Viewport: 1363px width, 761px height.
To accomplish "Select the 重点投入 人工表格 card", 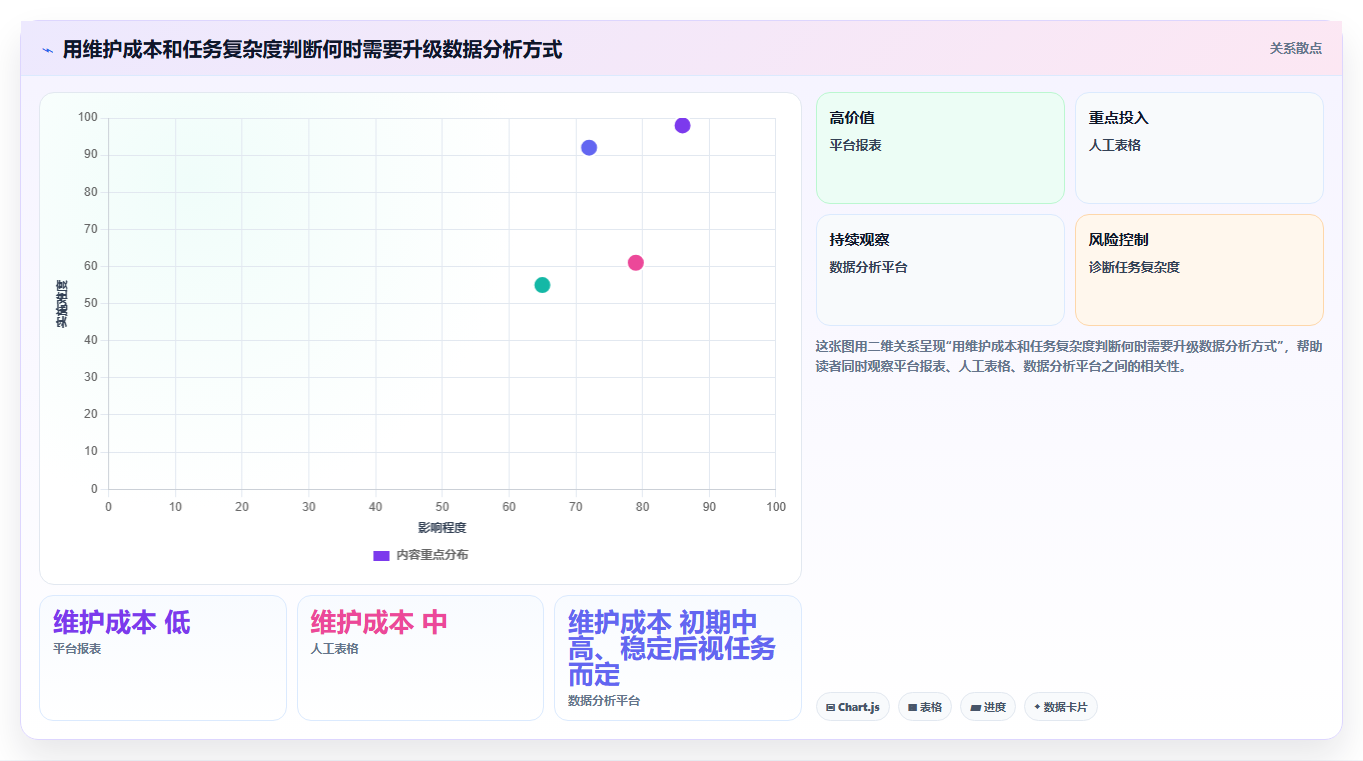I will (x=1199, y=148).
